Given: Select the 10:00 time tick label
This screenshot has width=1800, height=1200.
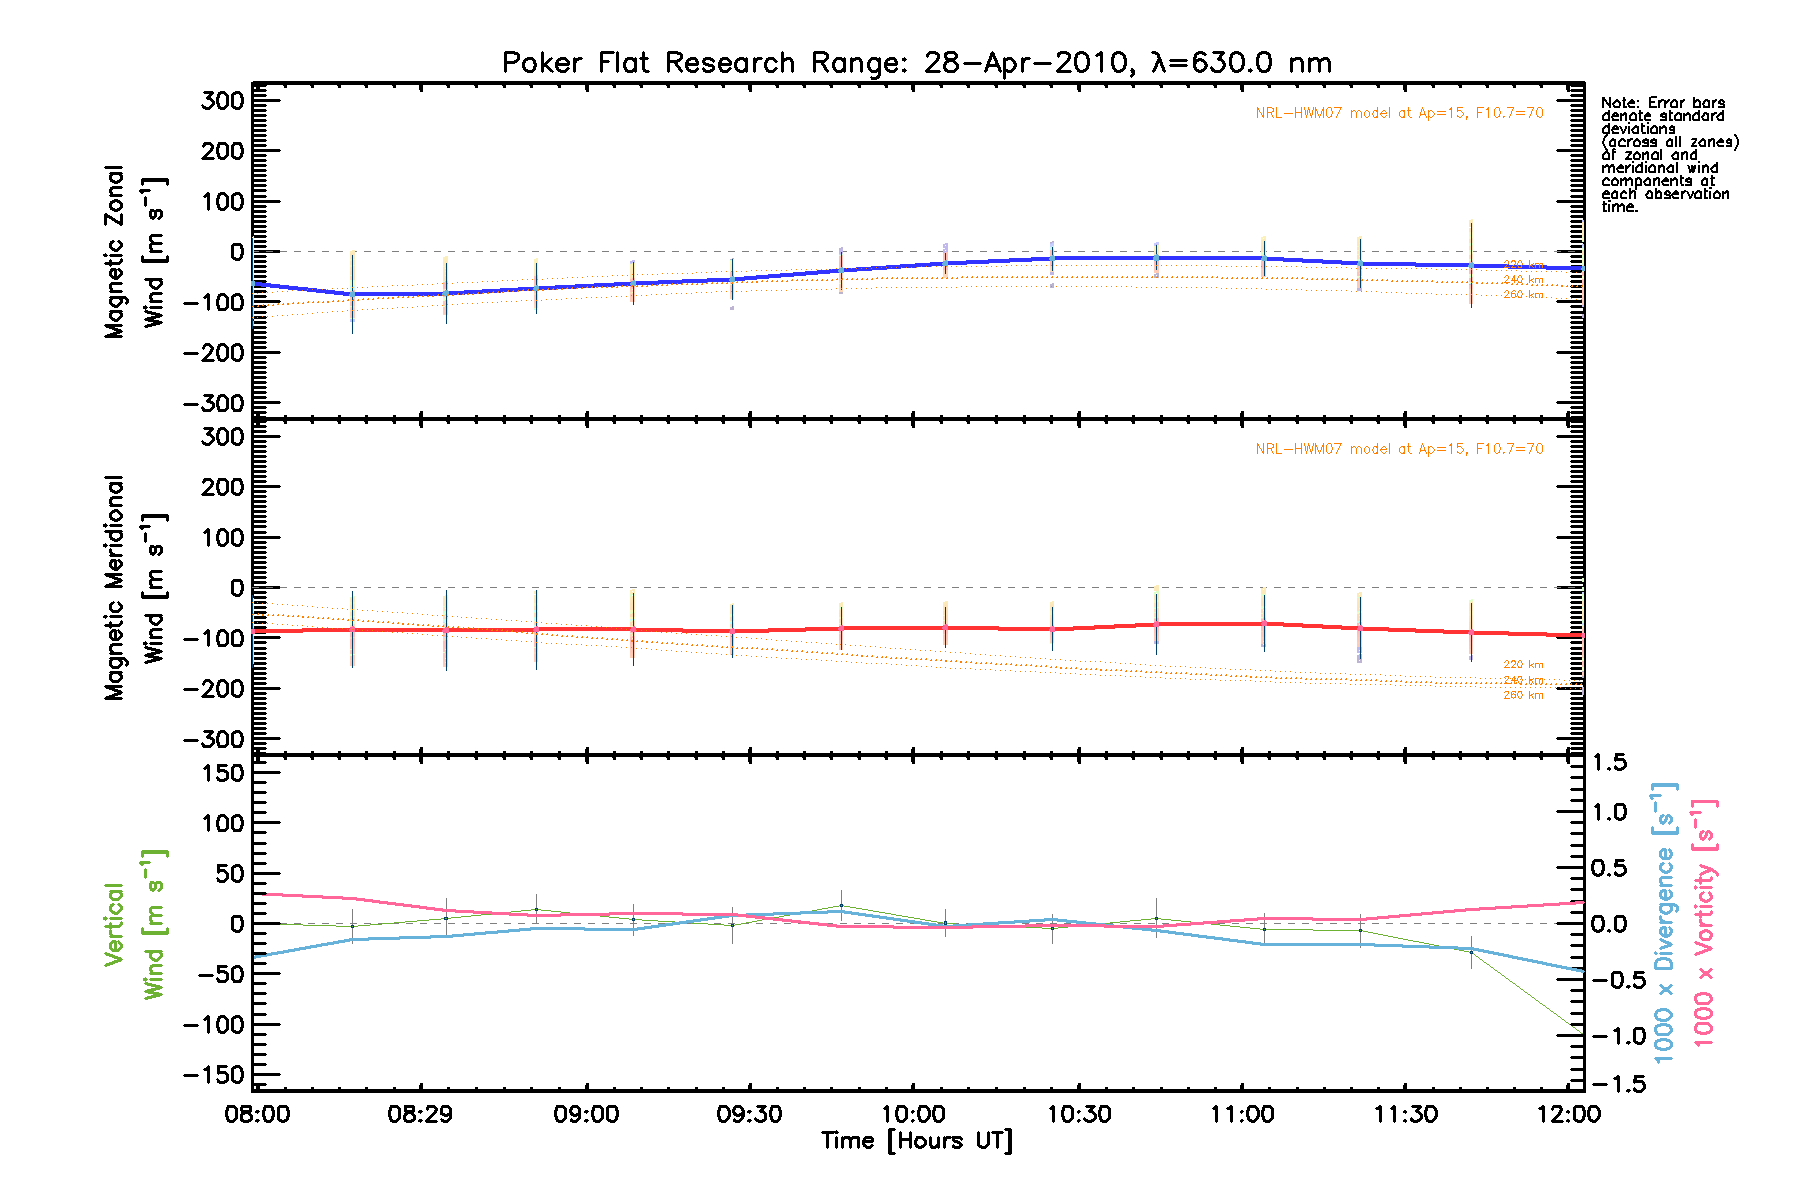Looking at the screenshot, I should 914,1115.
